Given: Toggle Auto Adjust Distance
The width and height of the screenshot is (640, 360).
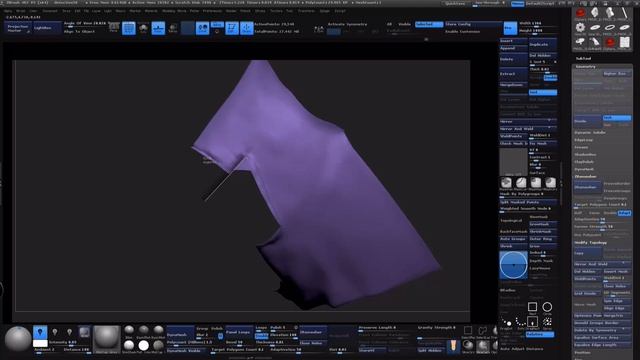Looking at the screenshot, I should (x=522, y=349).
